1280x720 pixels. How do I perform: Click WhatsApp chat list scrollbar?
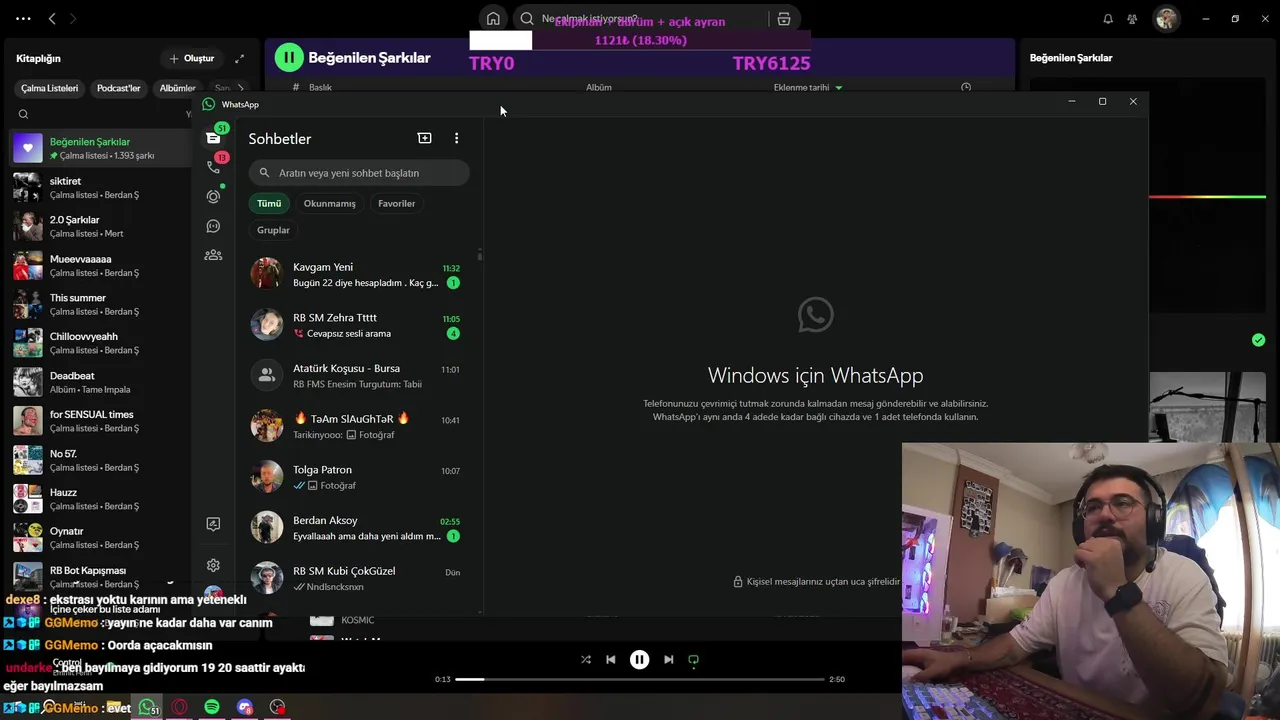pyautogui.click(x=480, y=255)
